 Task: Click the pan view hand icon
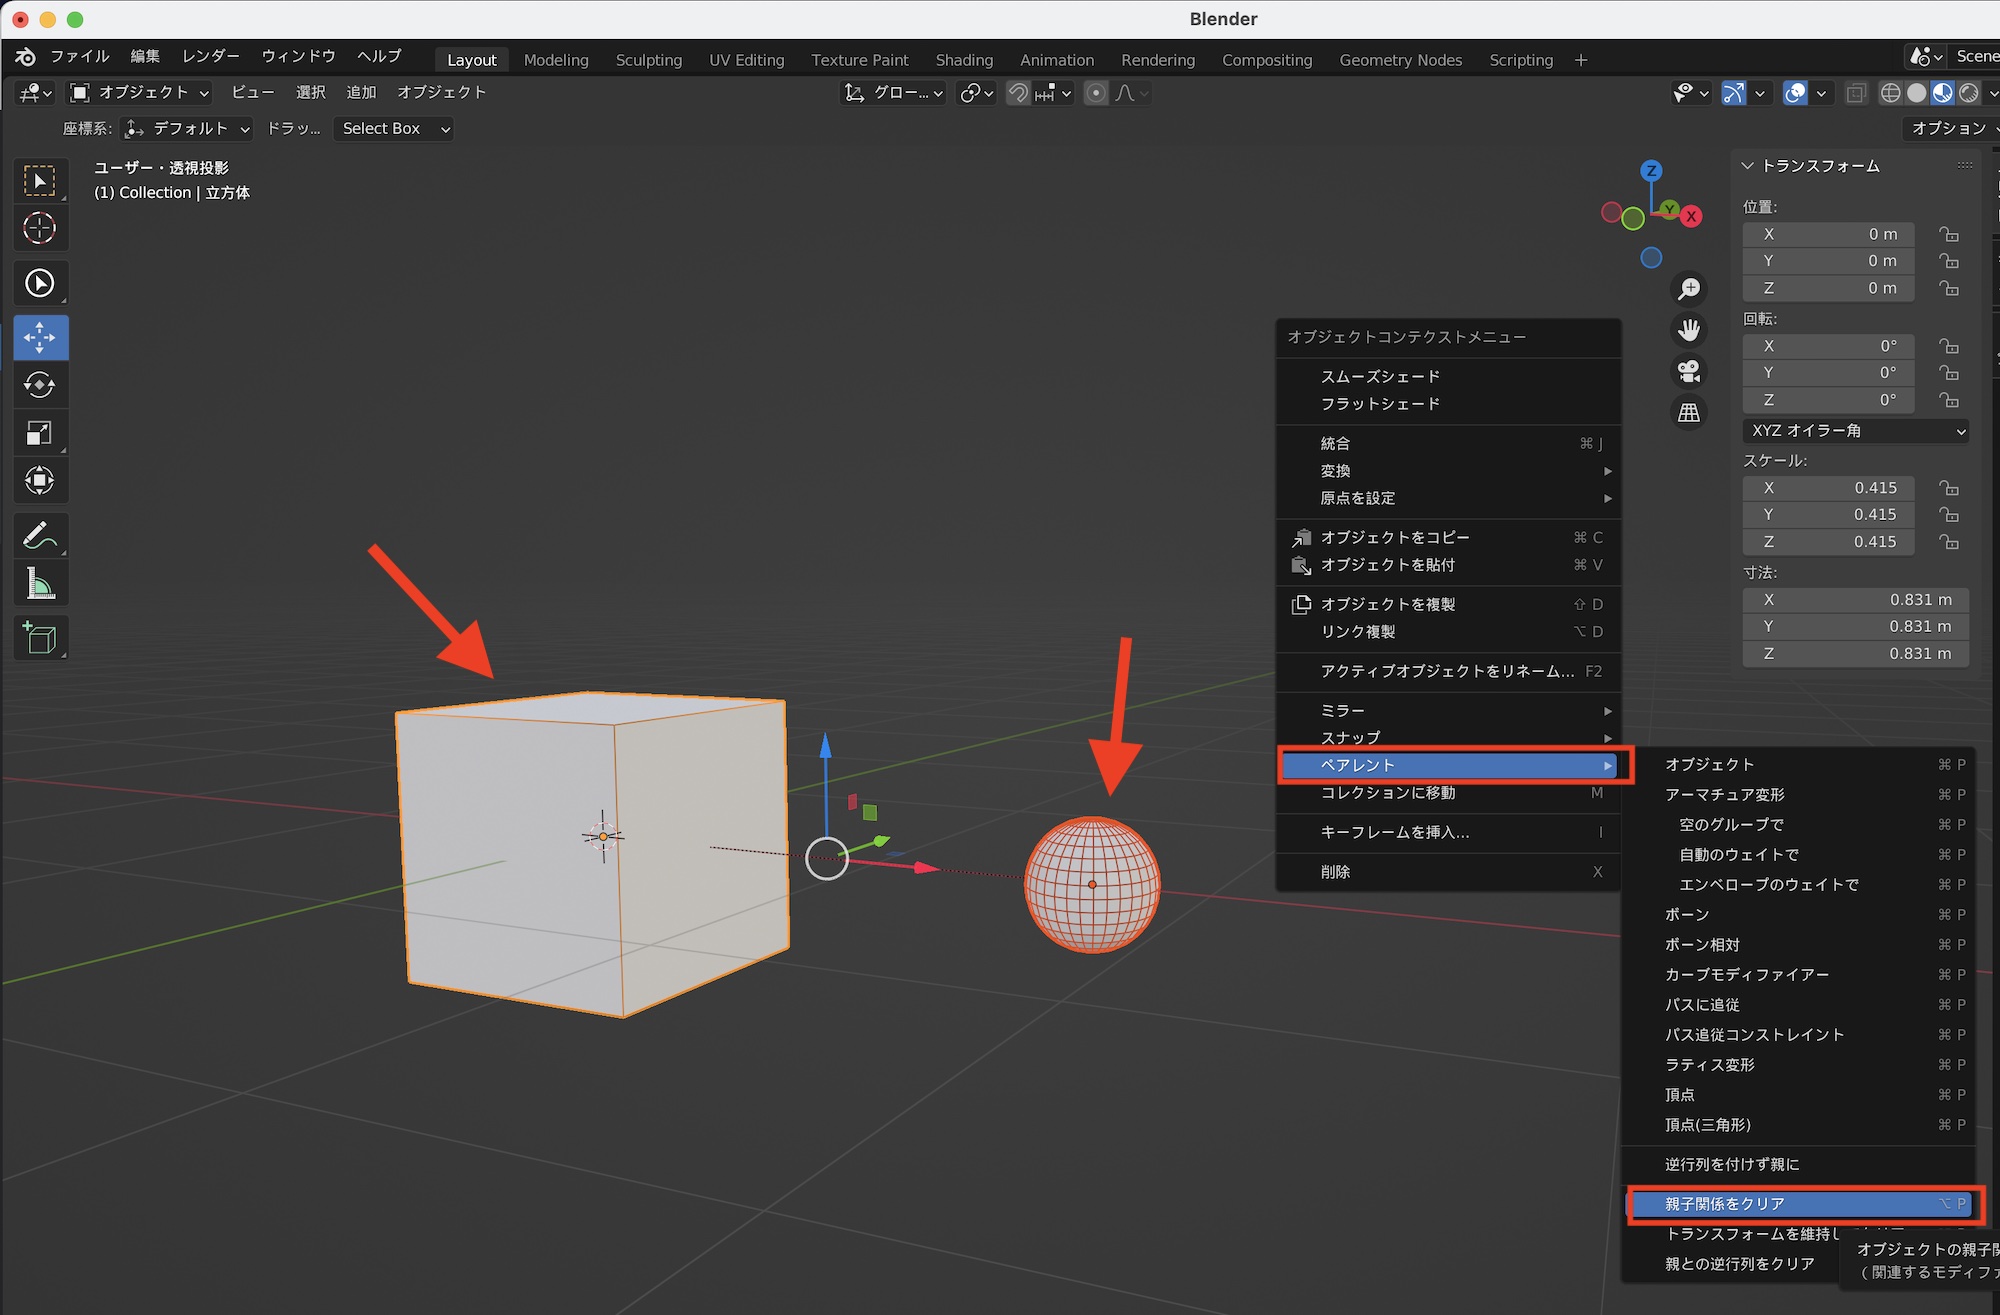click(1689, 330)
